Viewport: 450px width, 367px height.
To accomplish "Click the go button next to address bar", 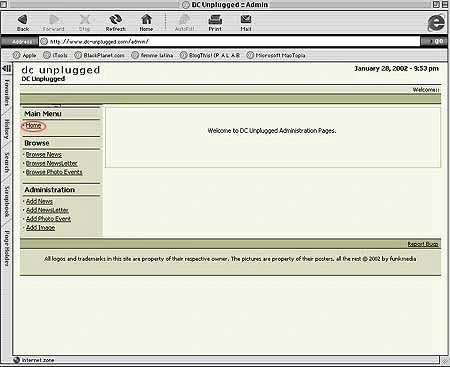I will (x=434, y=41).
